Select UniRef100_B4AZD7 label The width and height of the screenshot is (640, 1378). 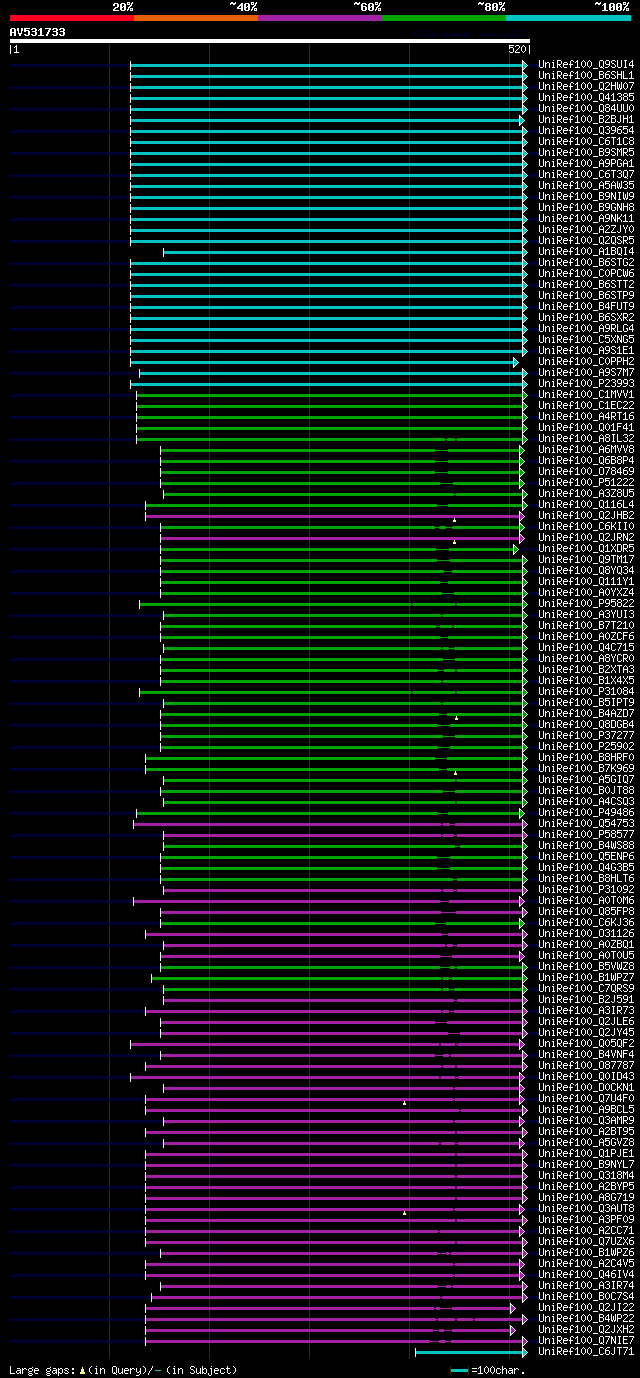[586, 713]
